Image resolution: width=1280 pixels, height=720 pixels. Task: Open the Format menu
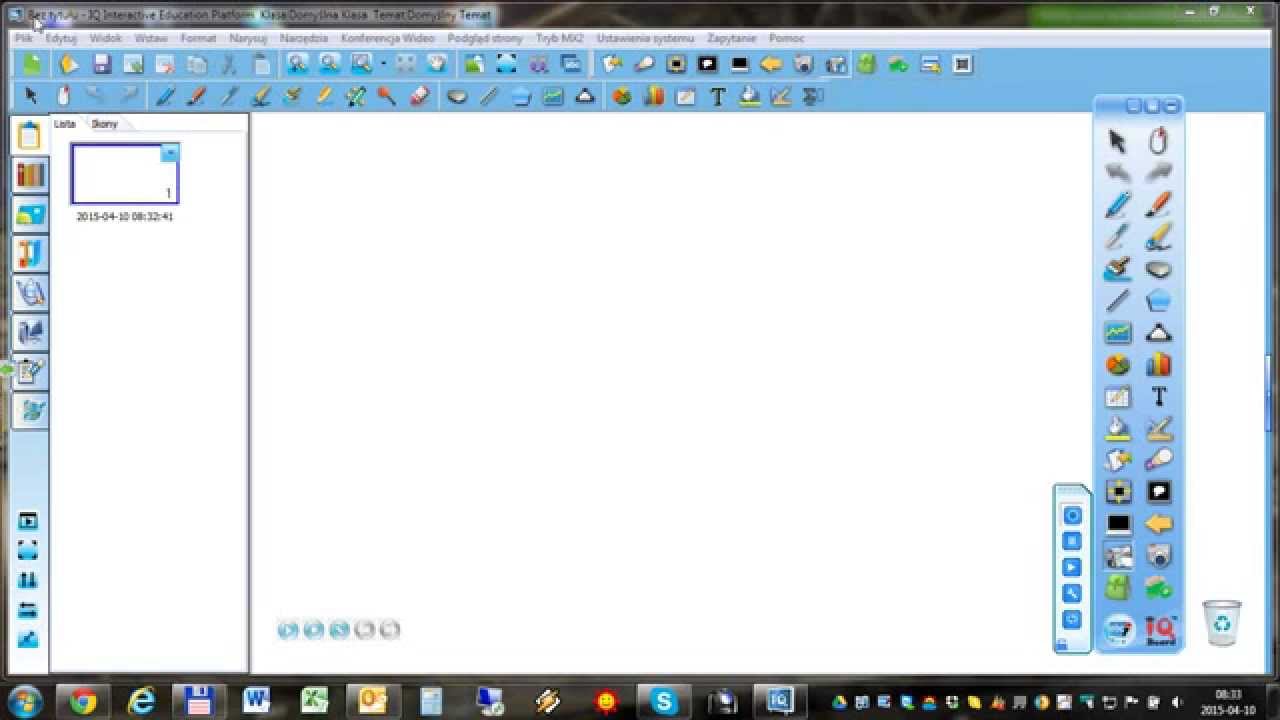click(x=198, y=38)
